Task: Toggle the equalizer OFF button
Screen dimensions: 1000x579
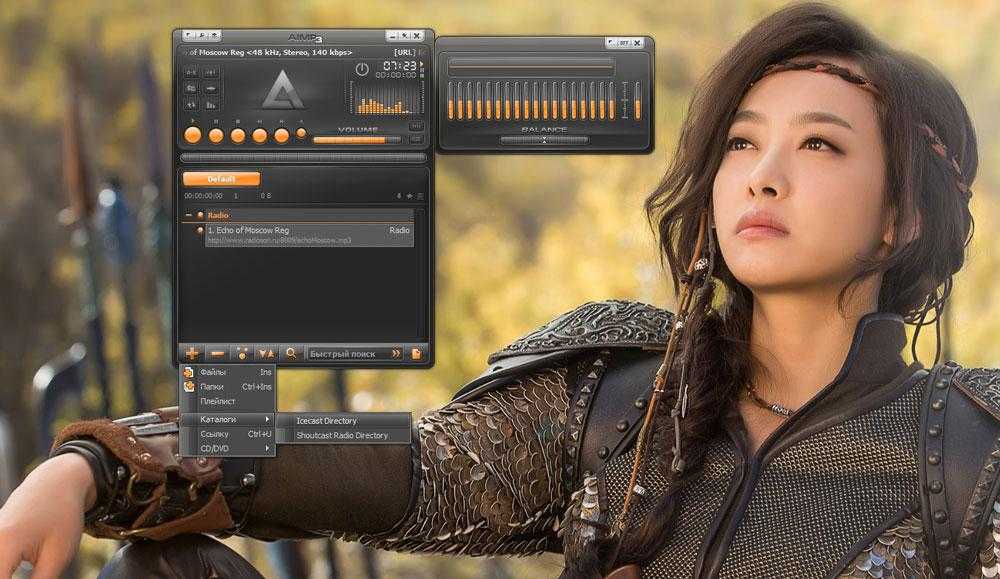Action: point(623,43)
